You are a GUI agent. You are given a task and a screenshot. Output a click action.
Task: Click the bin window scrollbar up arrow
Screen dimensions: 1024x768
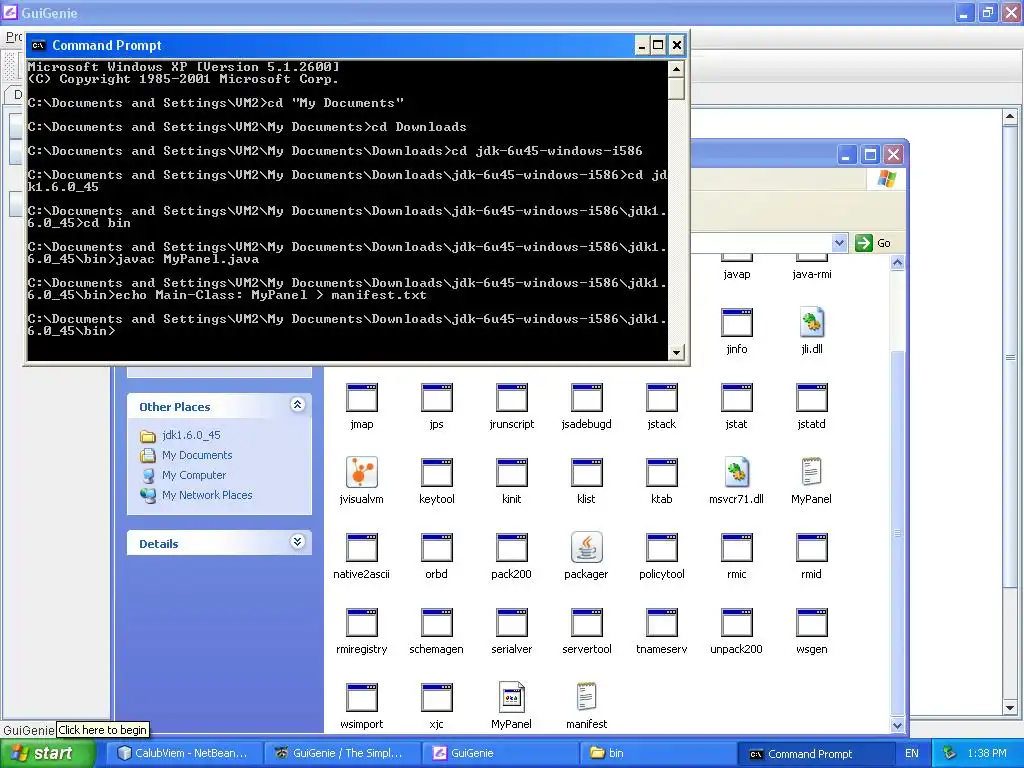point(897,263)
